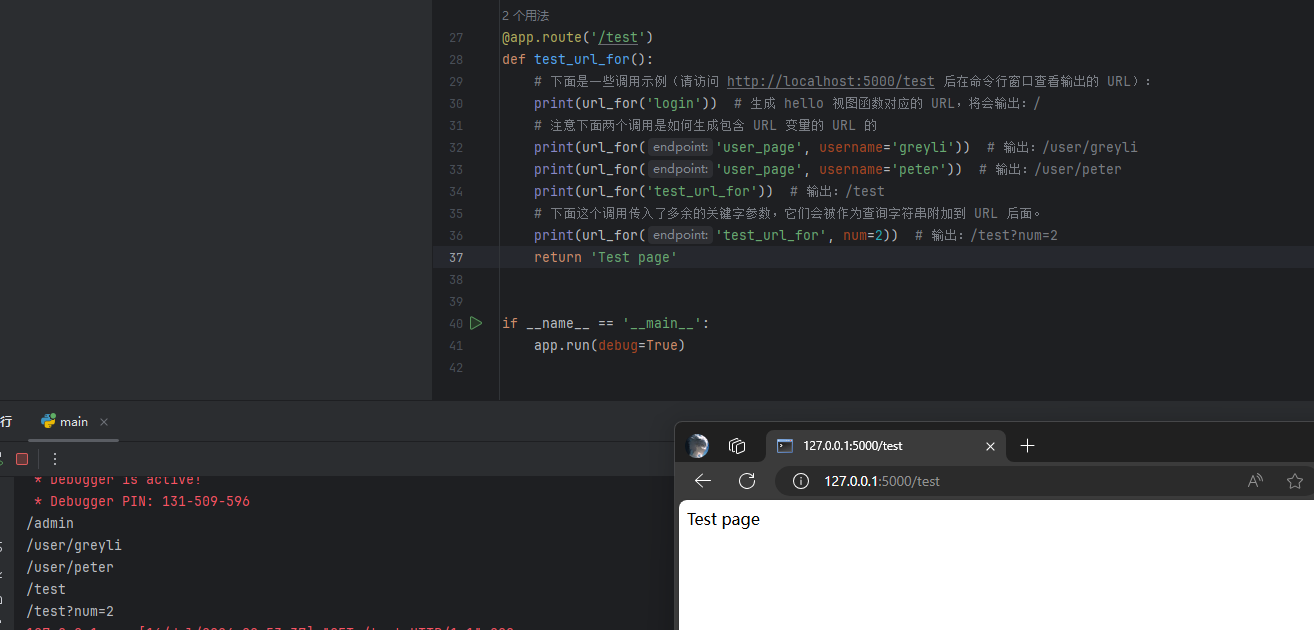
Task: Close the 127.0.0.1:5000/test browser tab
Action: pyautogui.click(x=990, y=446)
